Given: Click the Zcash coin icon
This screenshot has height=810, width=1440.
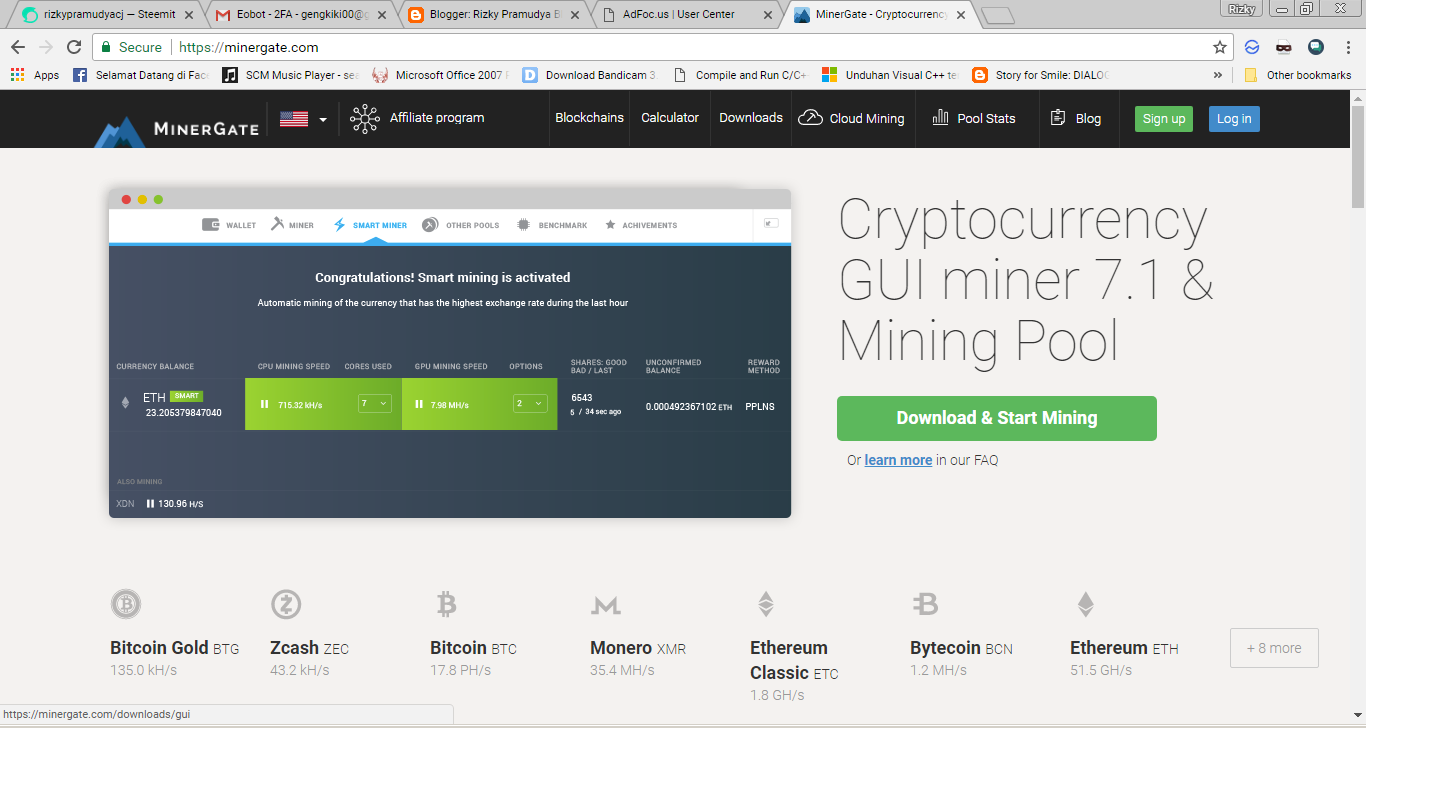Looking at the screenshot, I should (286, 604).
